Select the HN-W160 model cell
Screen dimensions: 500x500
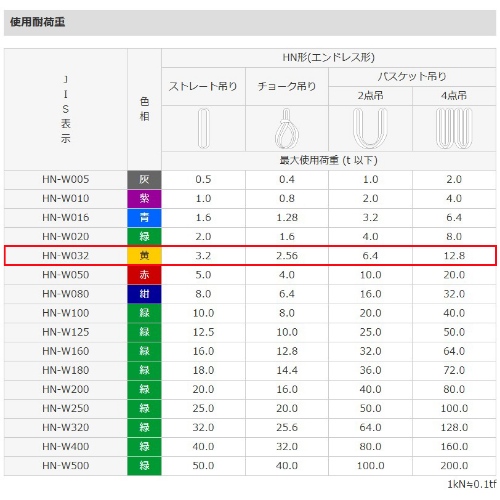[66, 351]
